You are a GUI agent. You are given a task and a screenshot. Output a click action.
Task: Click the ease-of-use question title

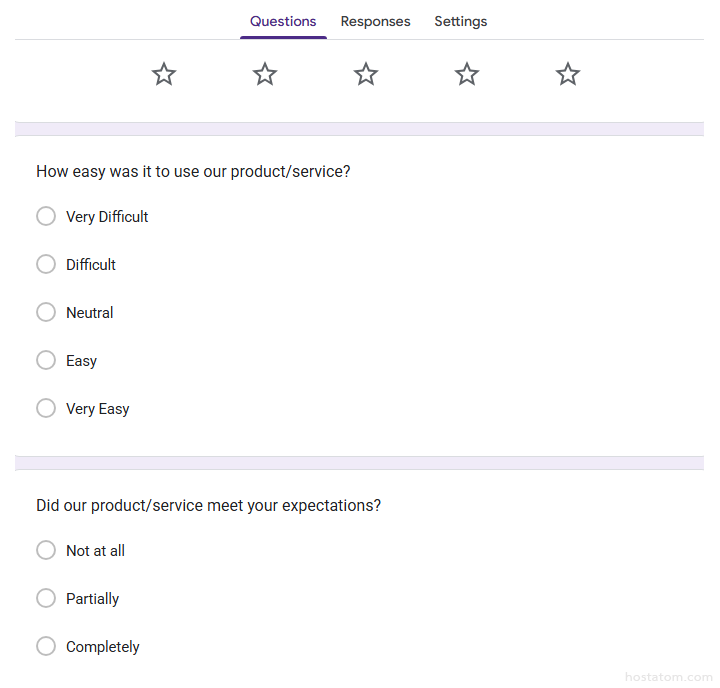[x=193, y=172]
